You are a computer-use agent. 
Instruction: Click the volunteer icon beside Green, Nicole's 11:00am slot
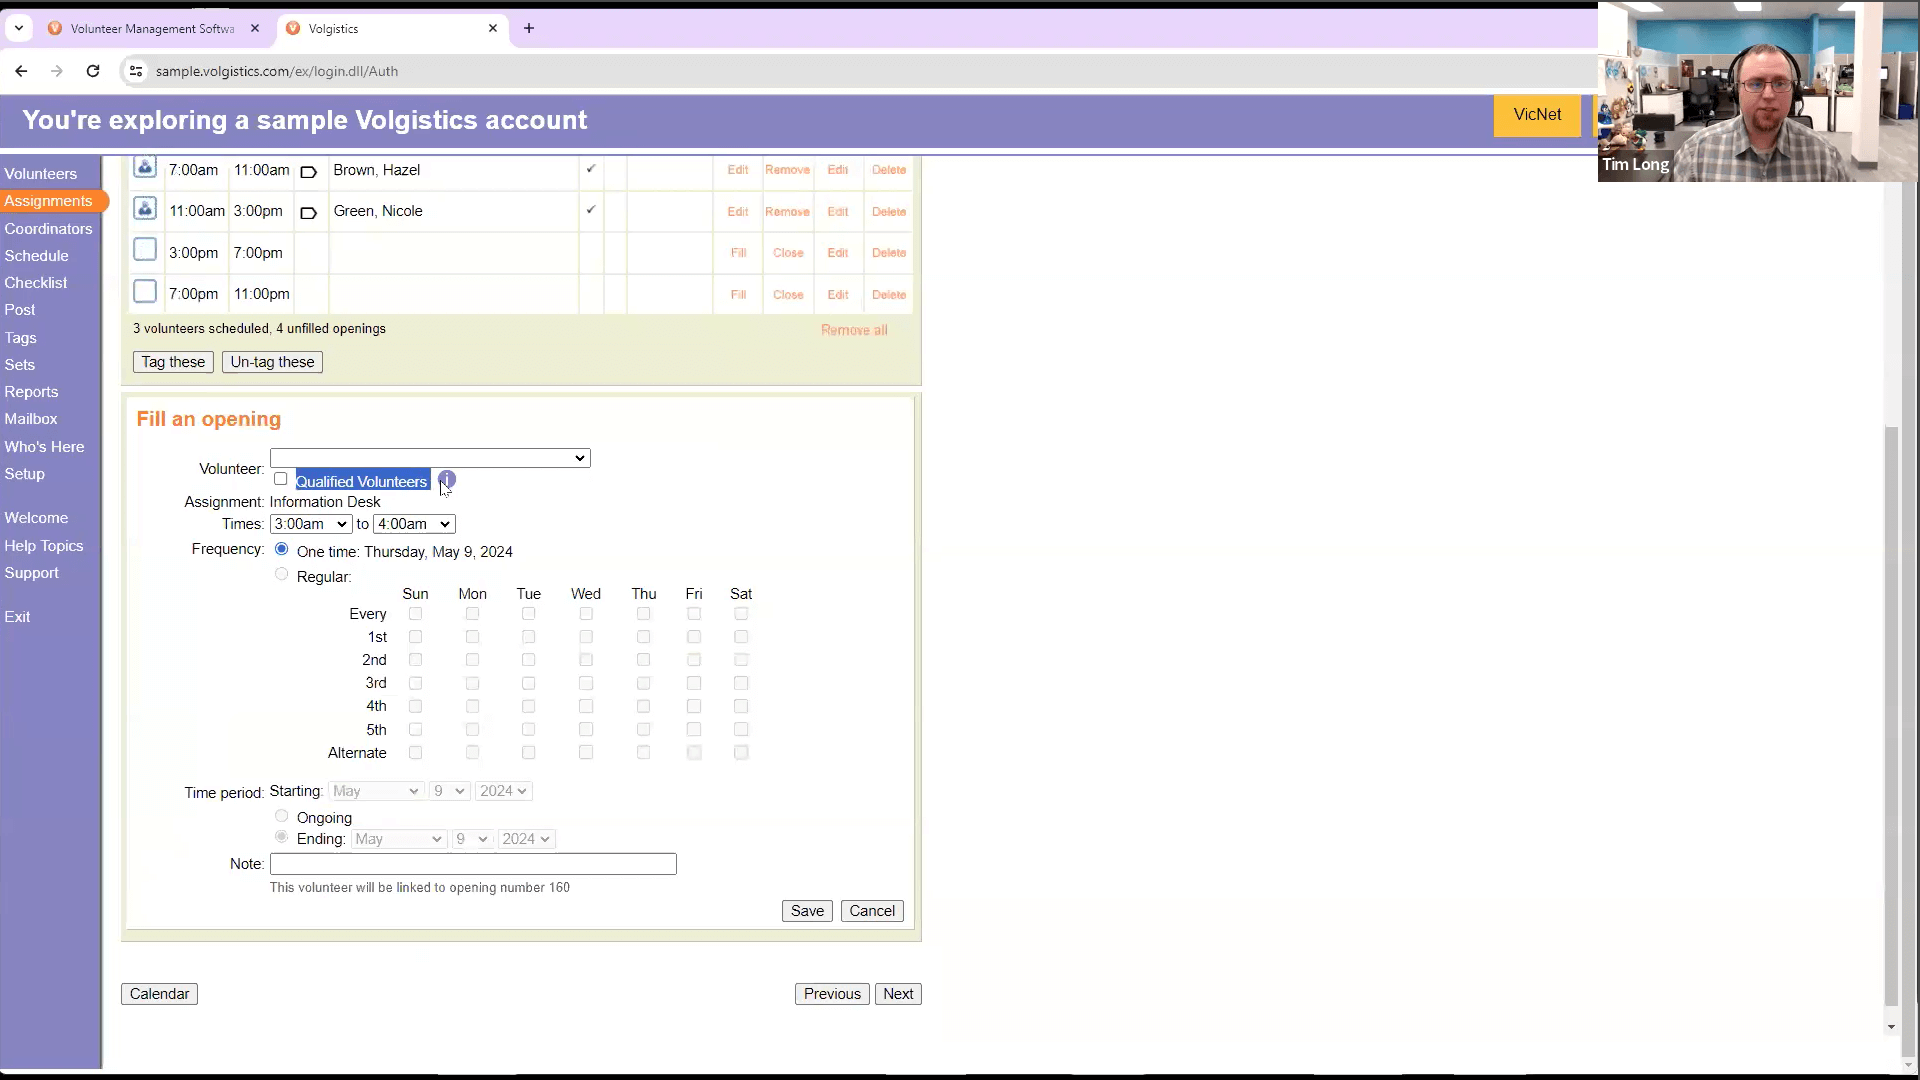click(145, 209)
